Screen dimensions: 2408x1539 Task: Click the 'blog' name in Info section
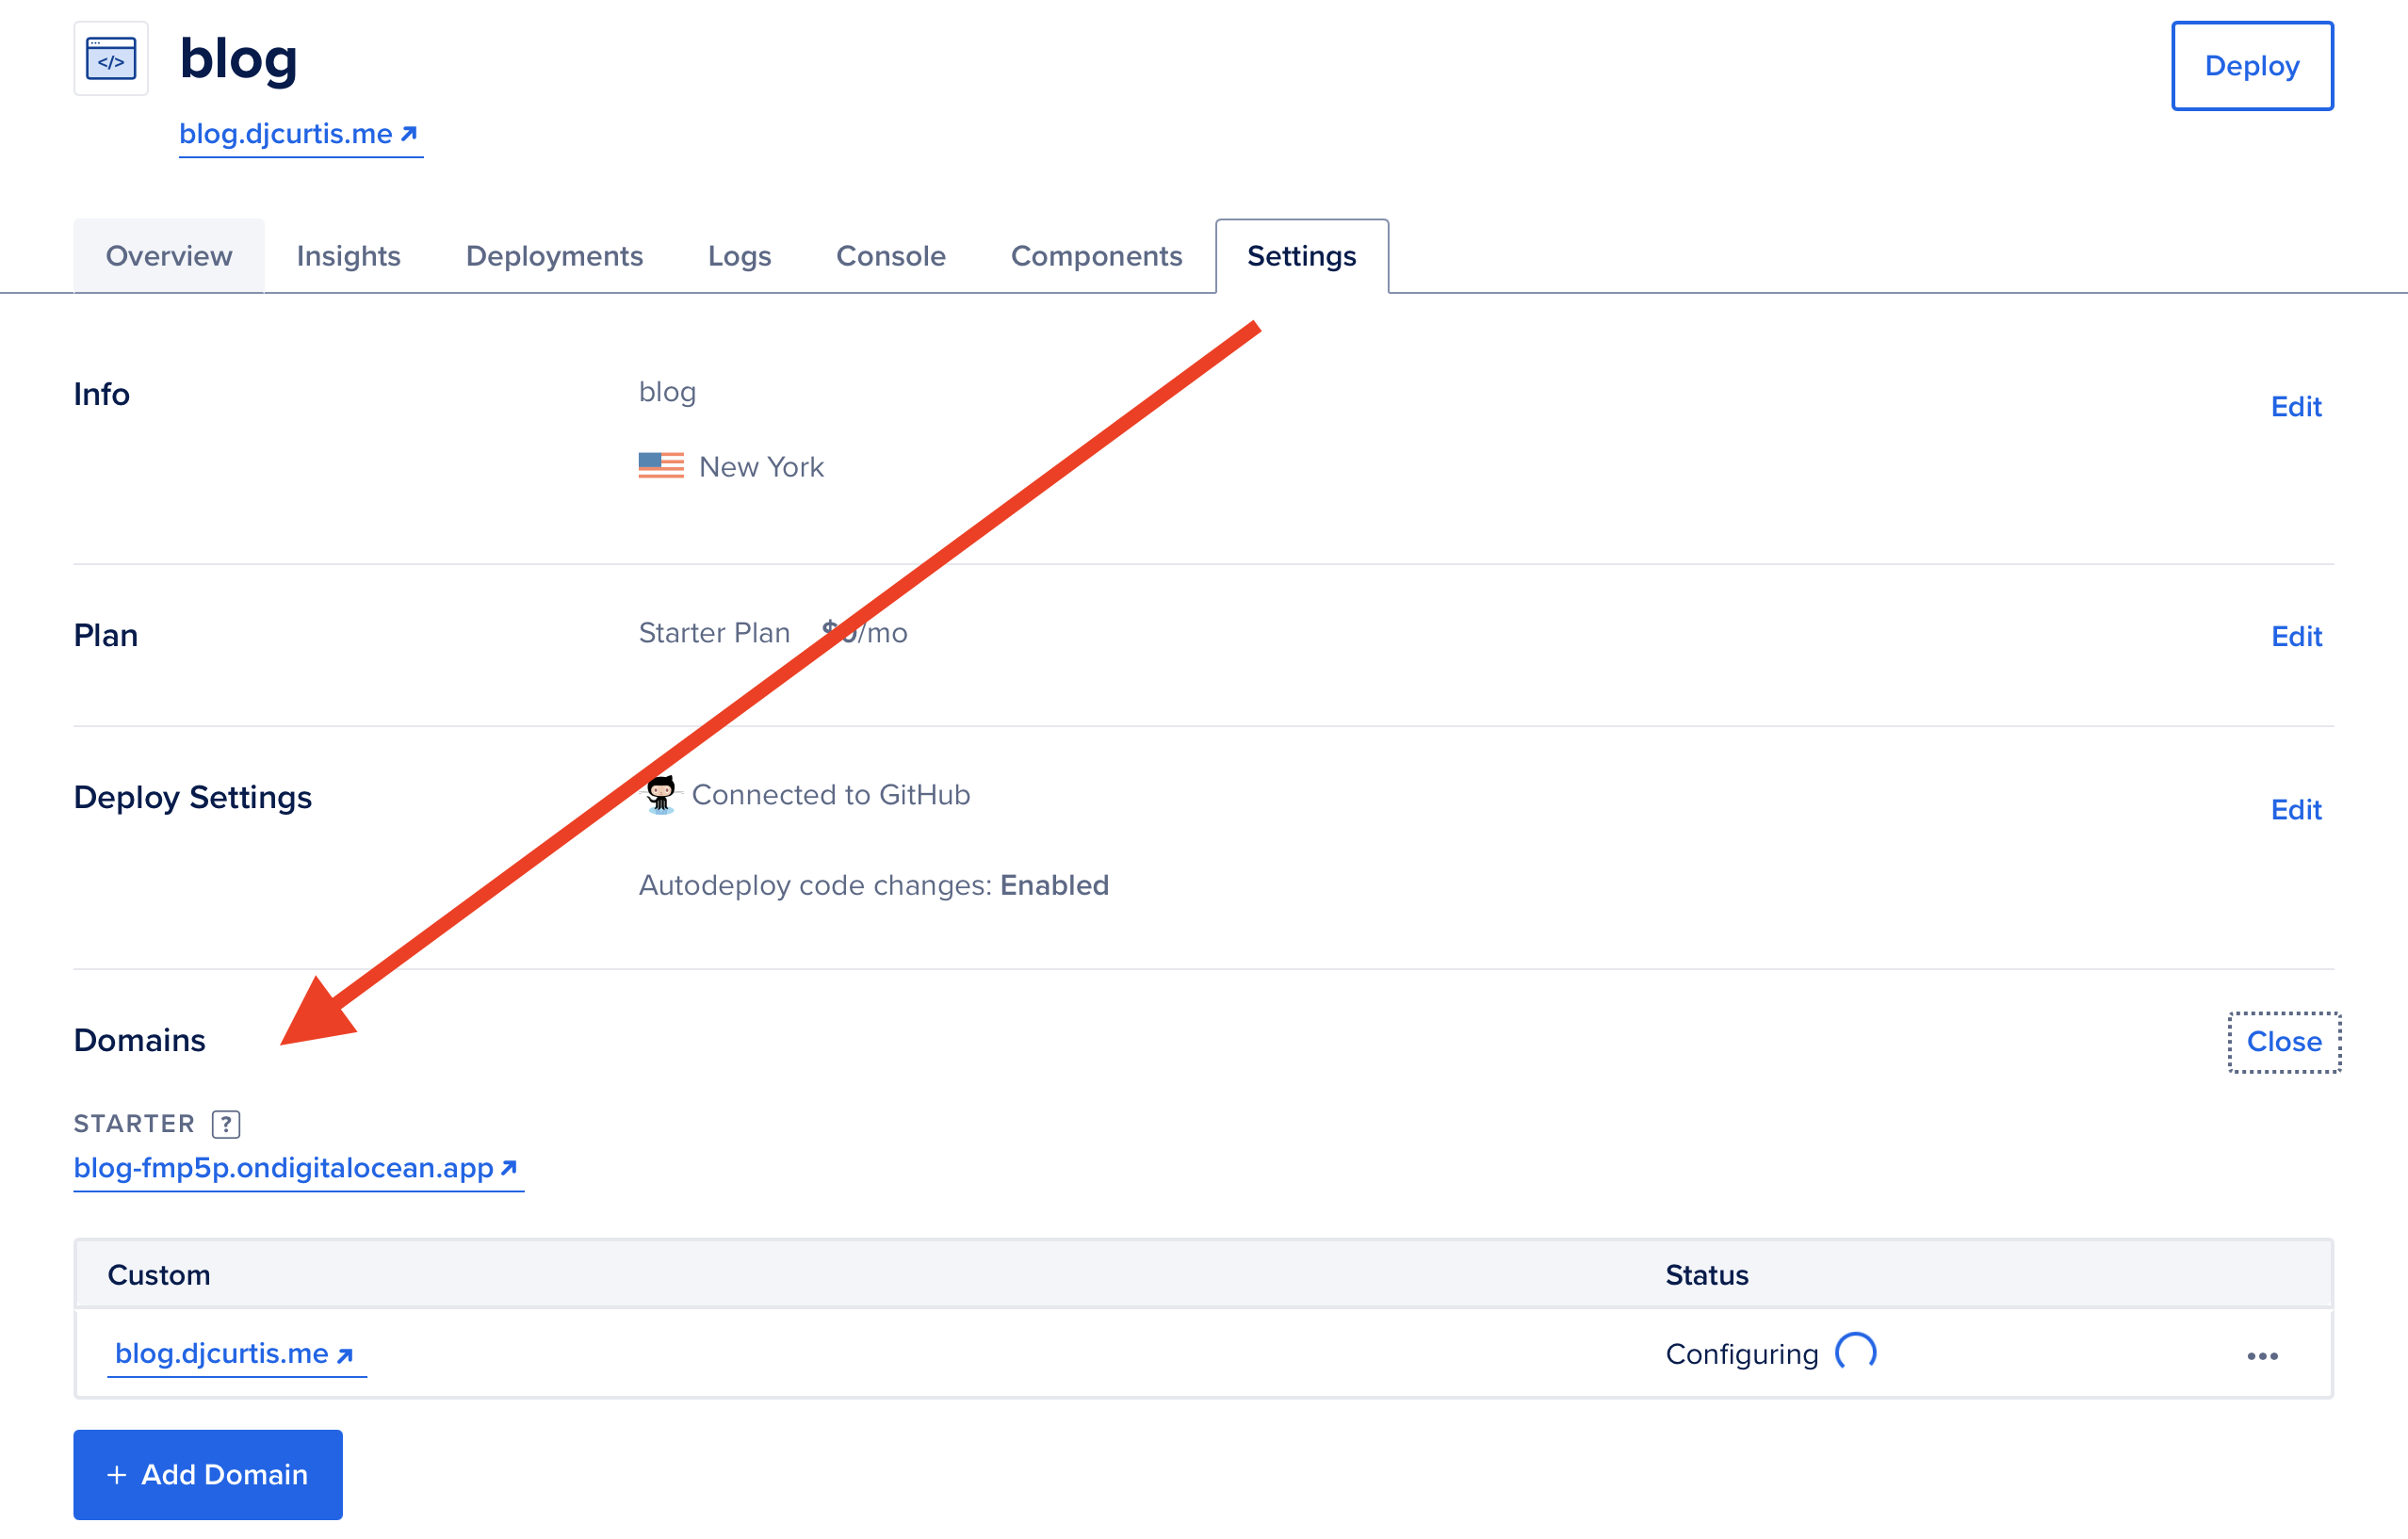(x=668, y=392)
